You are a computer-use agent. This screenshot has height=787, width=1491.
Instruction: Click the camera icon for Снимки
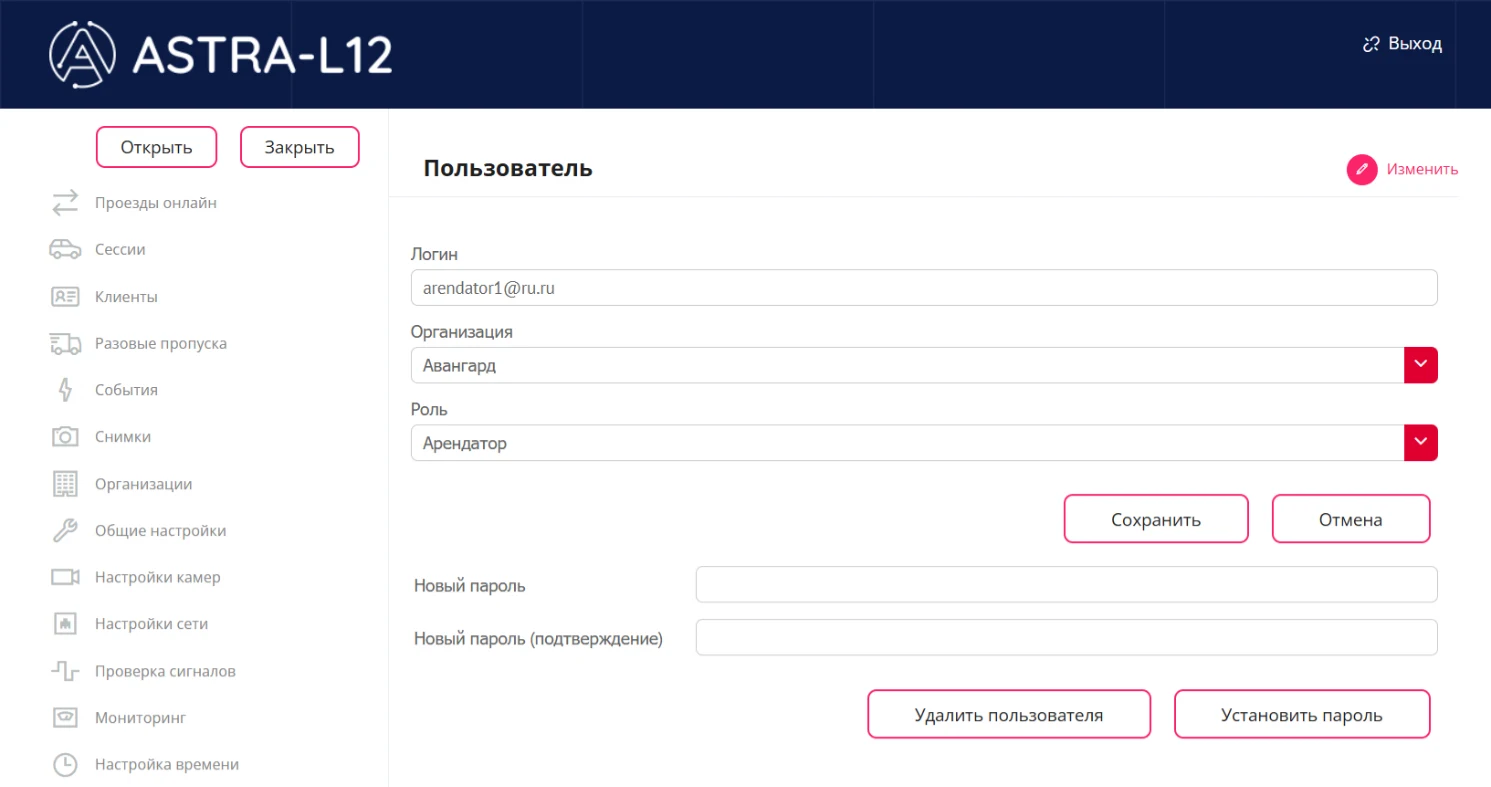pyautogui.click(x=65, y=437)
